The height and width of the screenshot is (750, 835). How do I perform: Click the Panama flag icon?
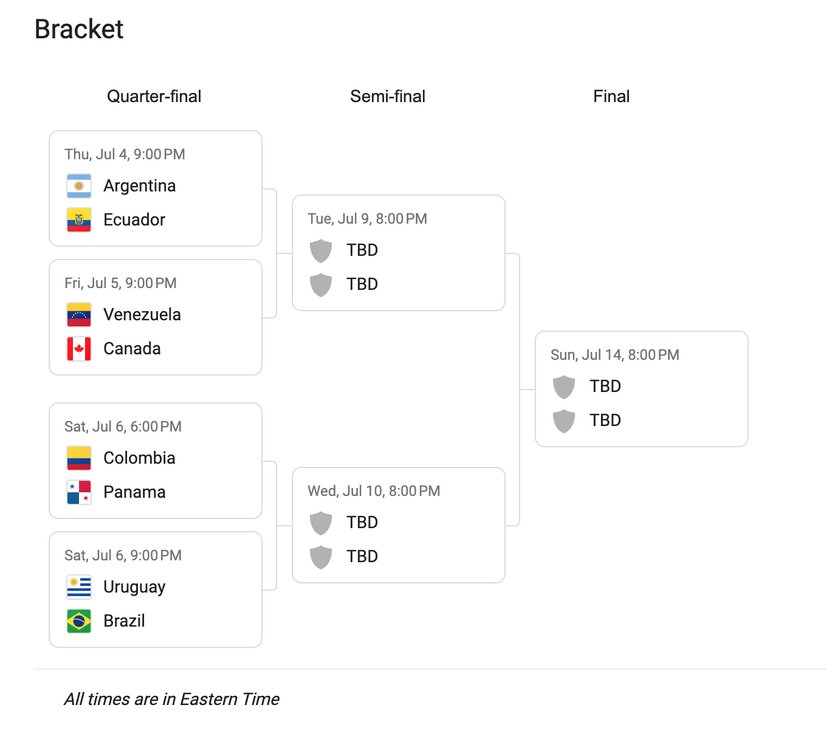79,492
